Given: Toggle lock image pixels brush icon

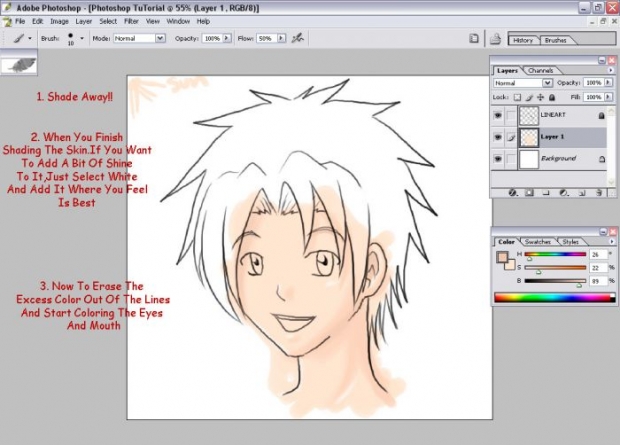Looking at the screenshot, I should [x=529, y=97].
